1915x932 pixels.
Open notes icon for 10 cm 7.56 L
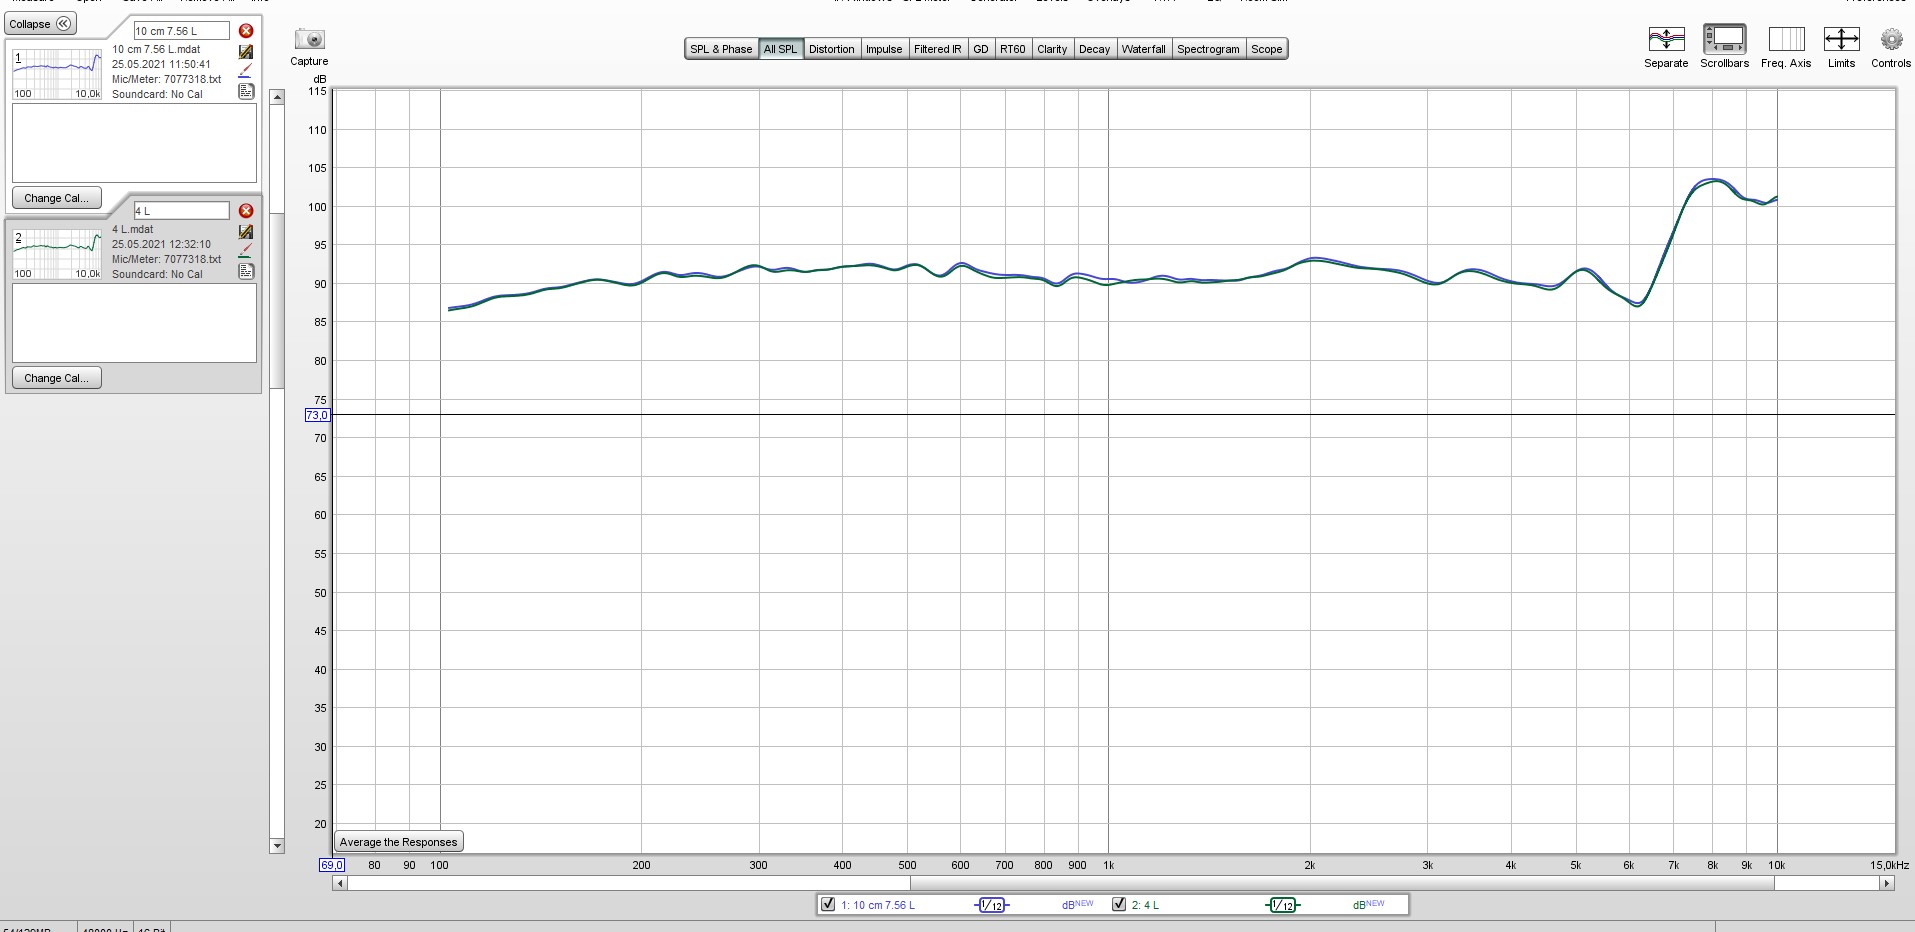[246, 91]
